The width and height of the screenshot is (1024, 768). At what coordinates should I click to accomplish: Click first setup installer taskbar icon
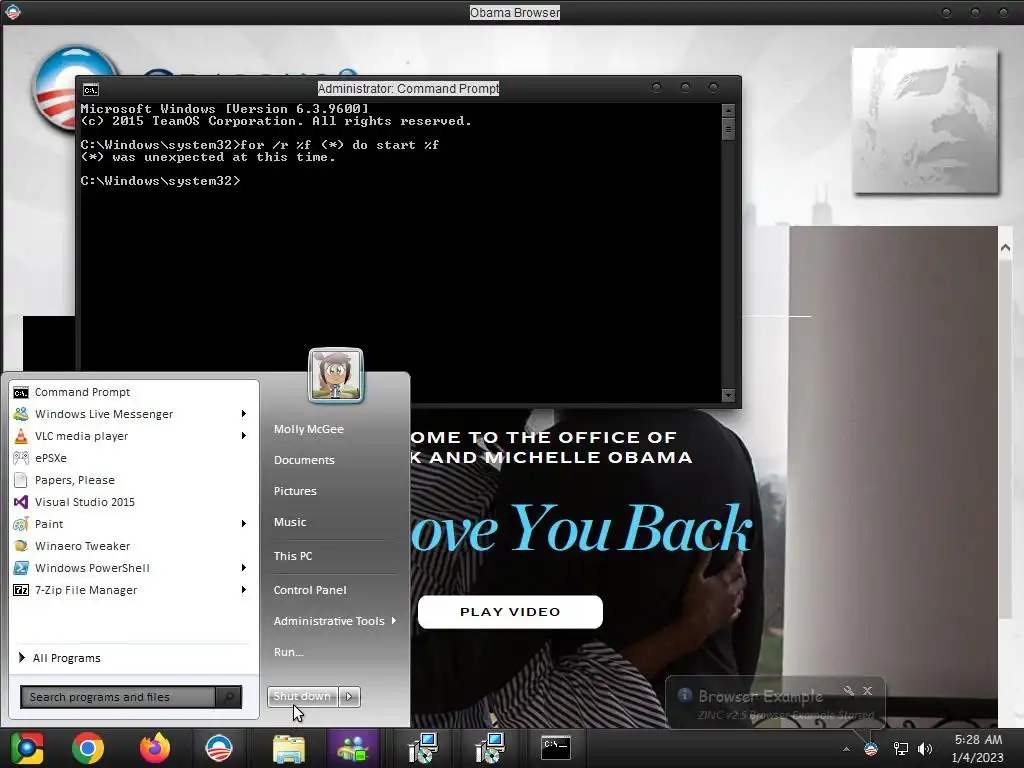[423, 748]
